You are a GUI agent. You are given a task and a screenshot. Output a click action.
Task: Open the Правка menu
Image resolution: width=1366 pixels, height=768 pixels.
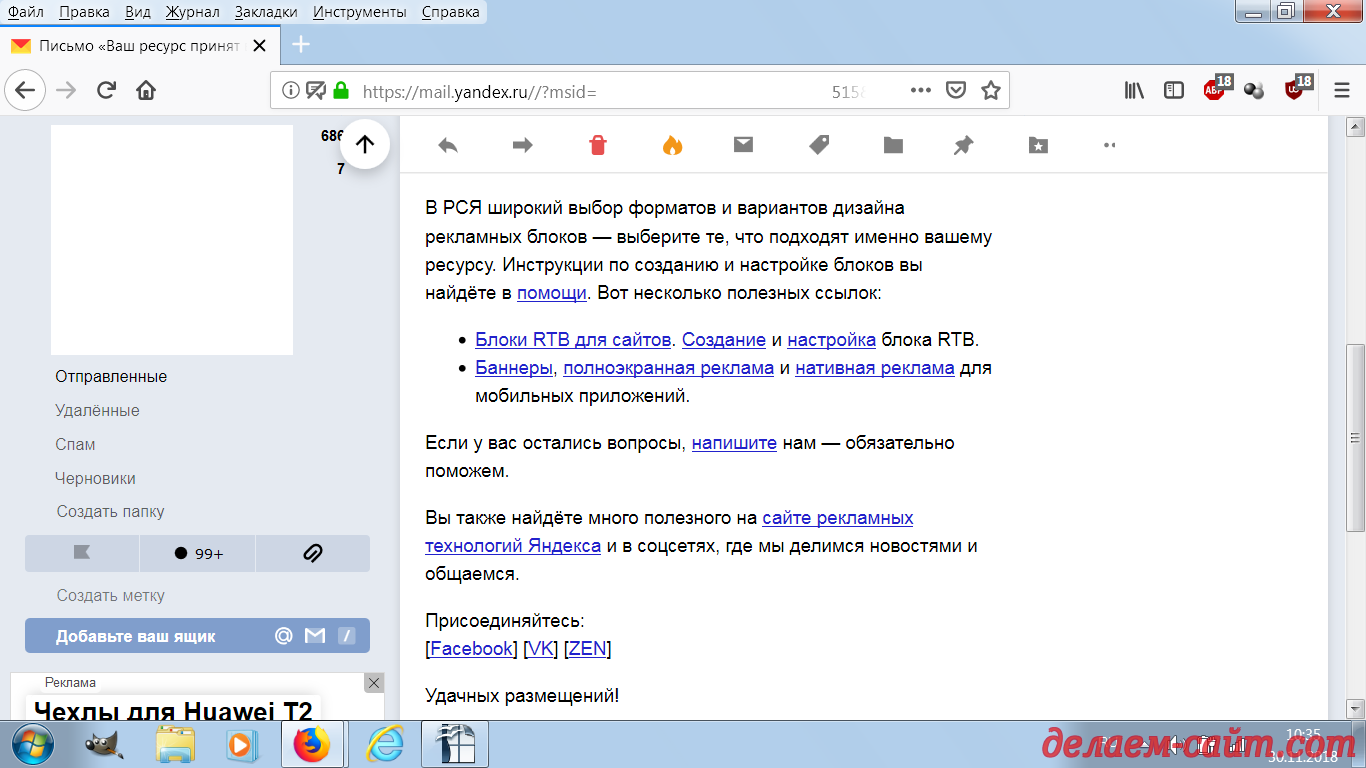click(x=84, y=12)
